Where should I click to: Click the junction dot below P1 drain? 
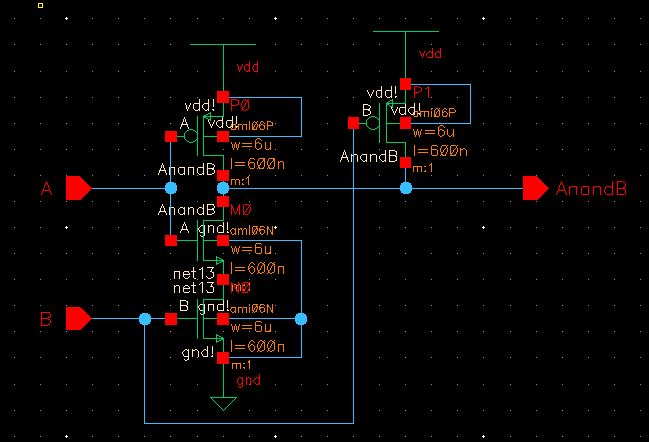coord(406,188)
